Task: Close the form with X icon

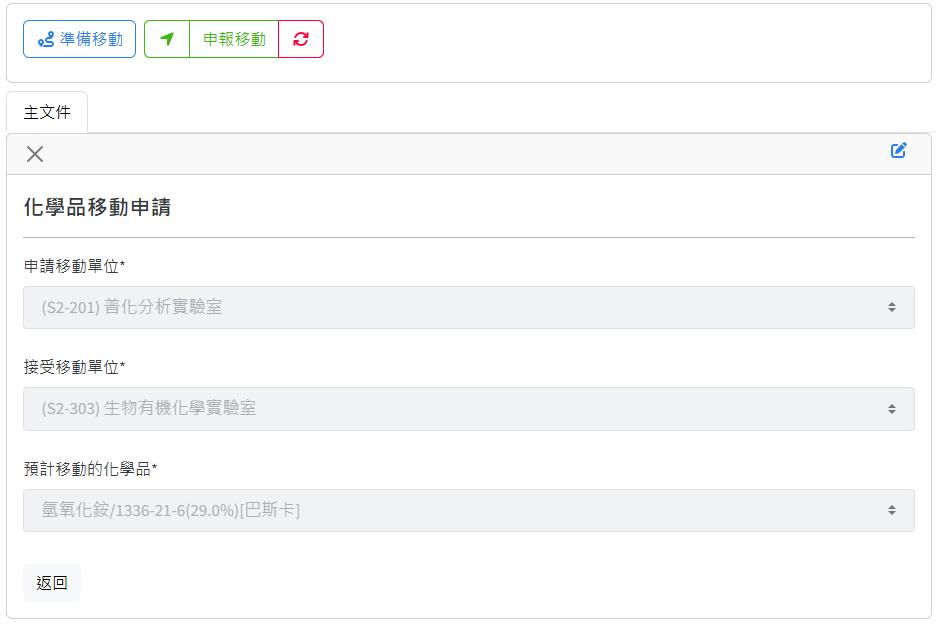Action: click(35, 154)
